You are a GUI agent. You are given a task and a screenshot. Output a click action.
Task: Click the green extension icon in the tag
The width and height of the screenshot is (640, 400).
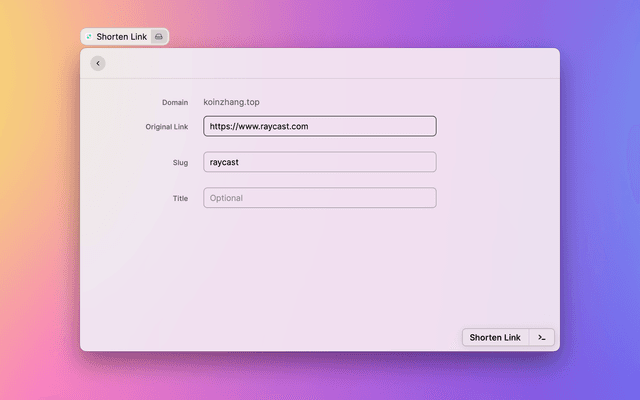click(x=89, y=36)
